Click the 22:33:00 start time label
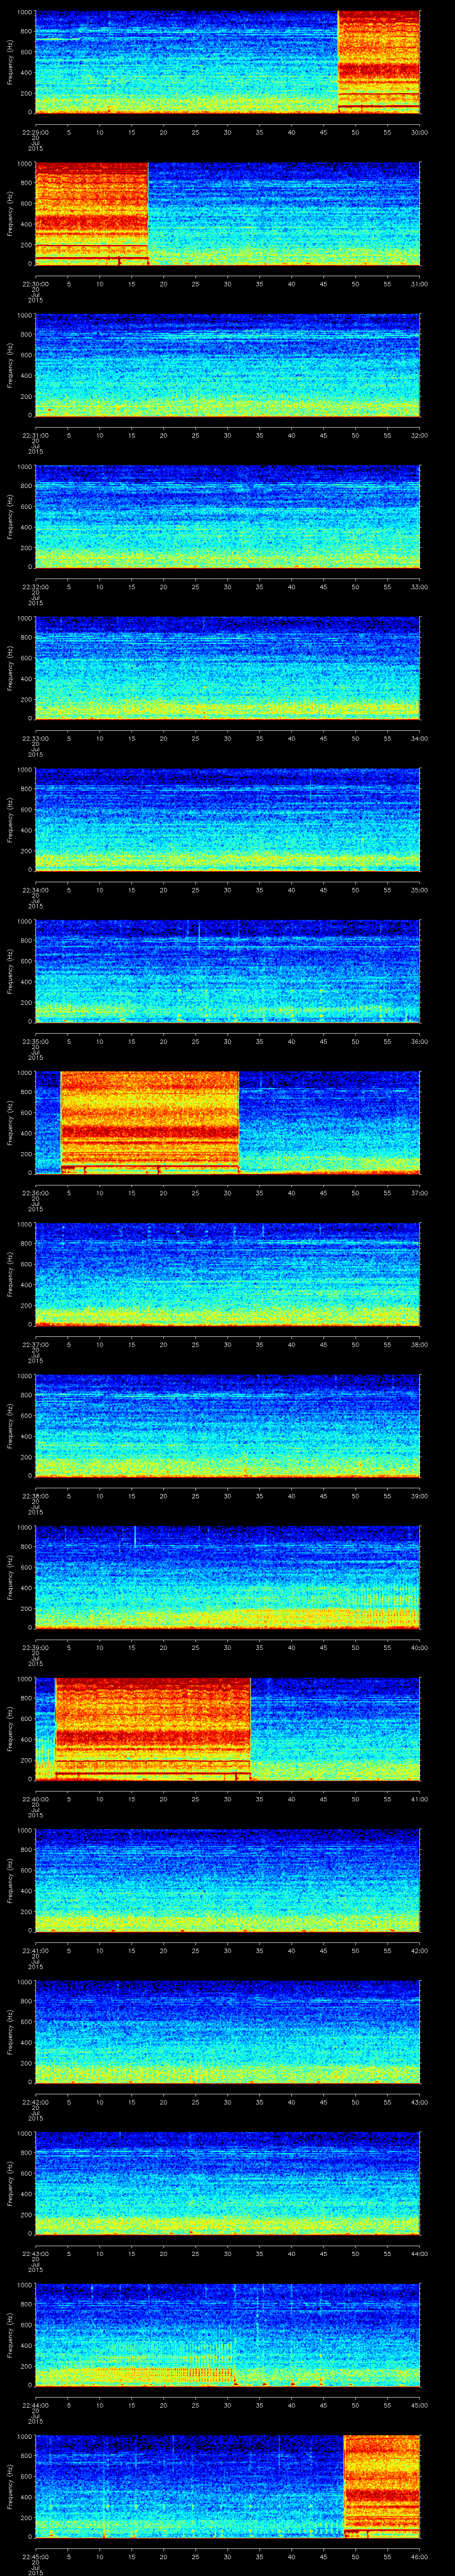 (x=35, y=738)
